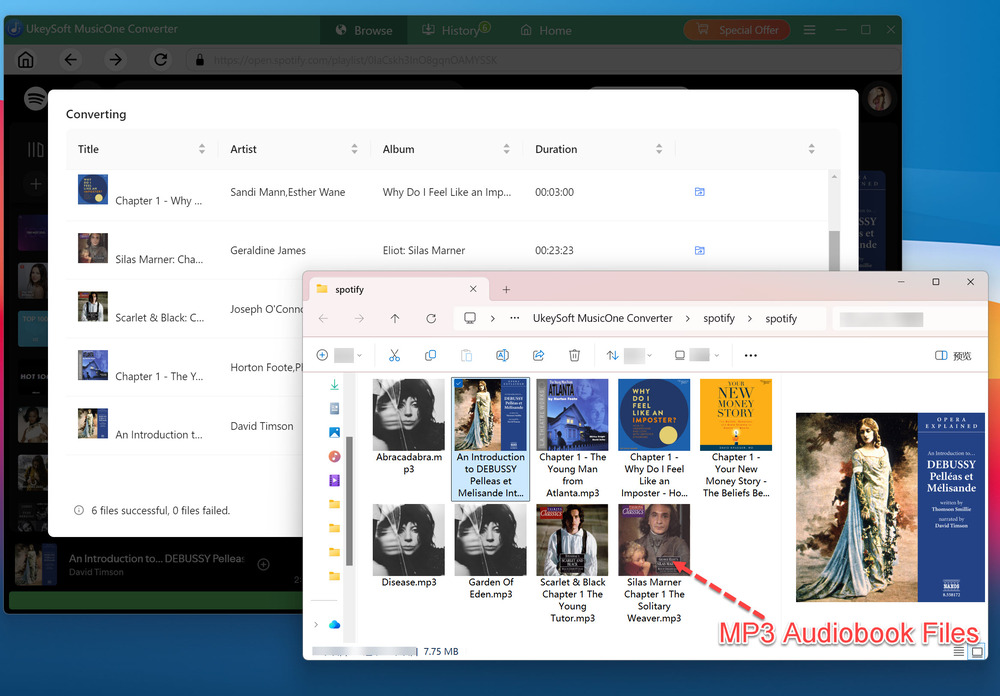Open Videos in Explorer sidebar
This screenshot has height=696, width=1000.
point(334,480)
